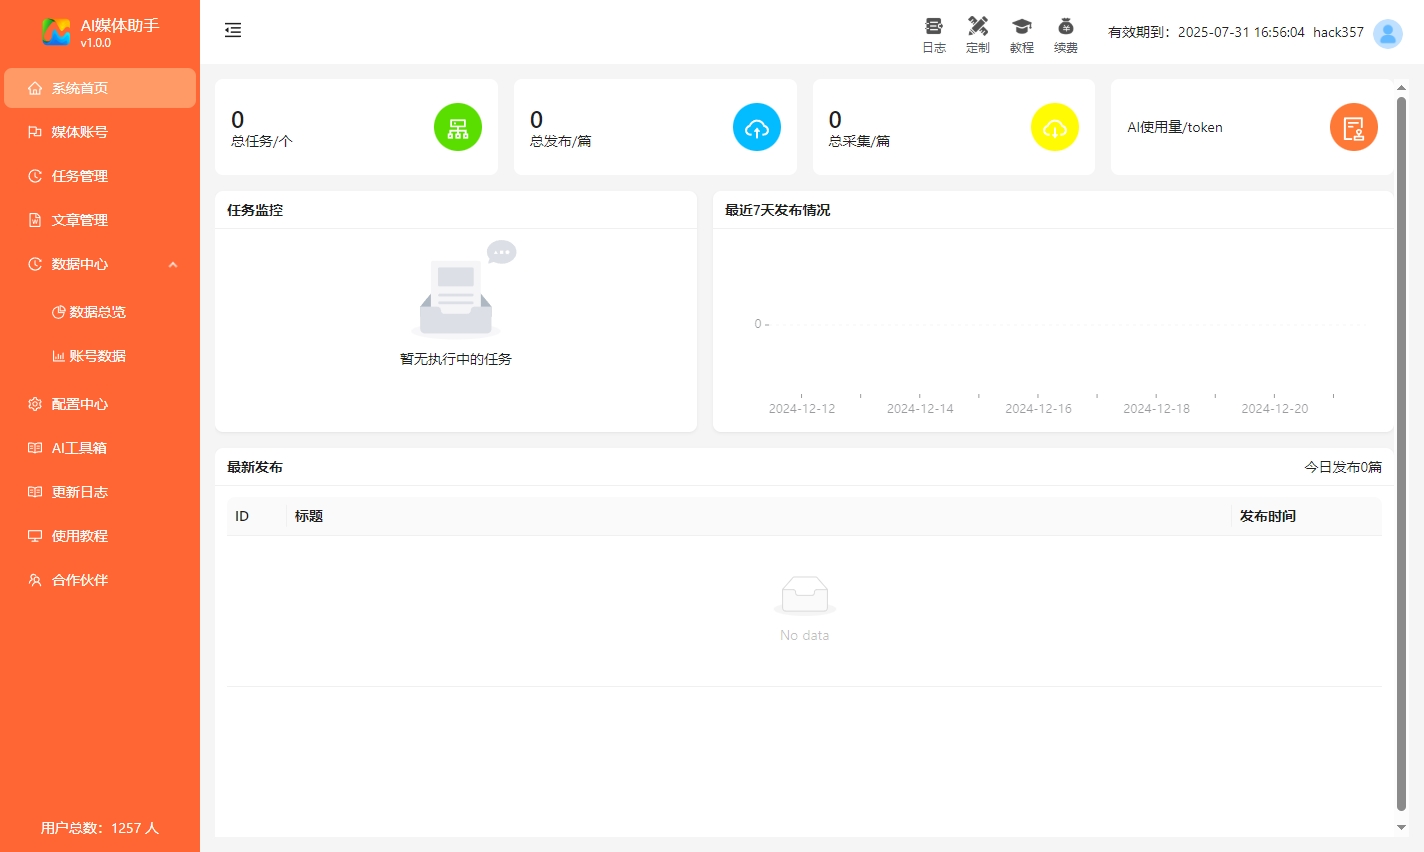Select 数据总览 submenu item
Image resolution: width=1424 pixels, height=852 pixels.
[100, 312]
